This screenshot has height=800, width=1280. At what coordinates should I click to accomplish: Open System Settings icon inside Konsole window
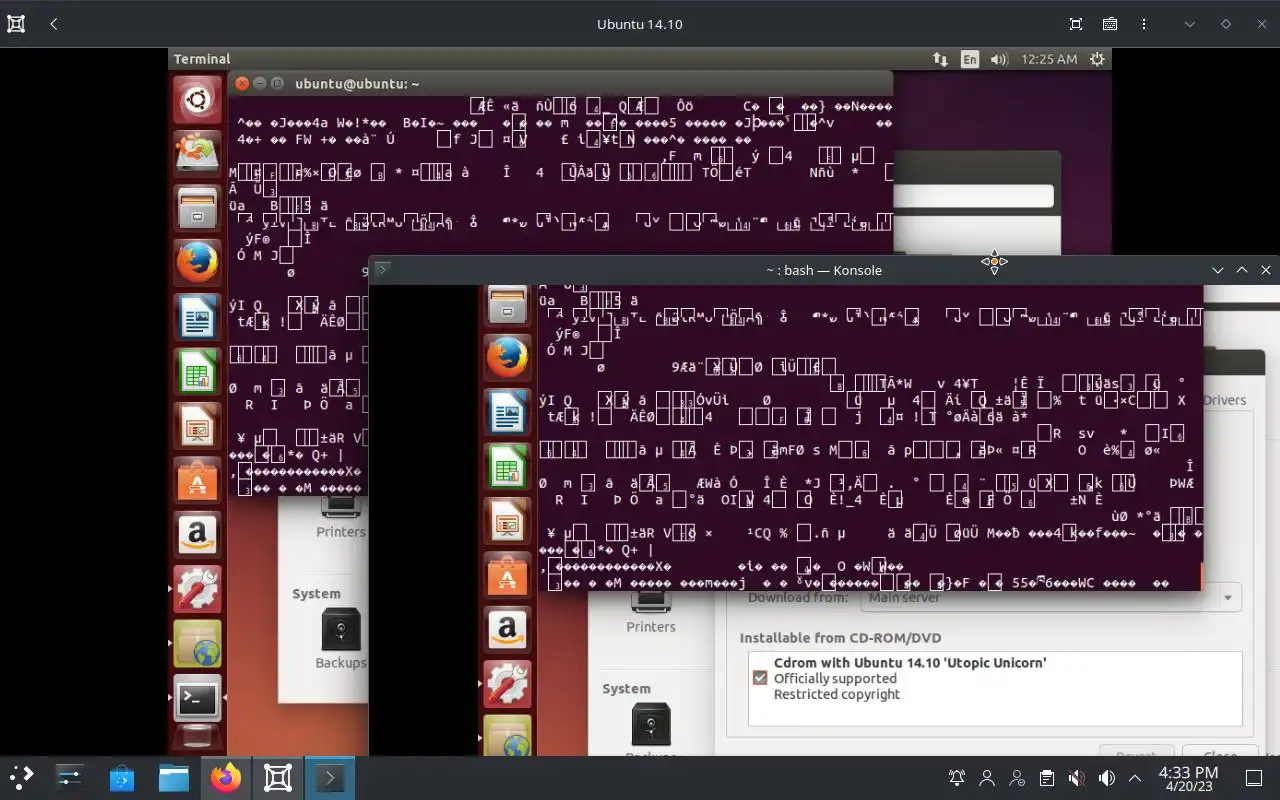[x=507, y=684]
